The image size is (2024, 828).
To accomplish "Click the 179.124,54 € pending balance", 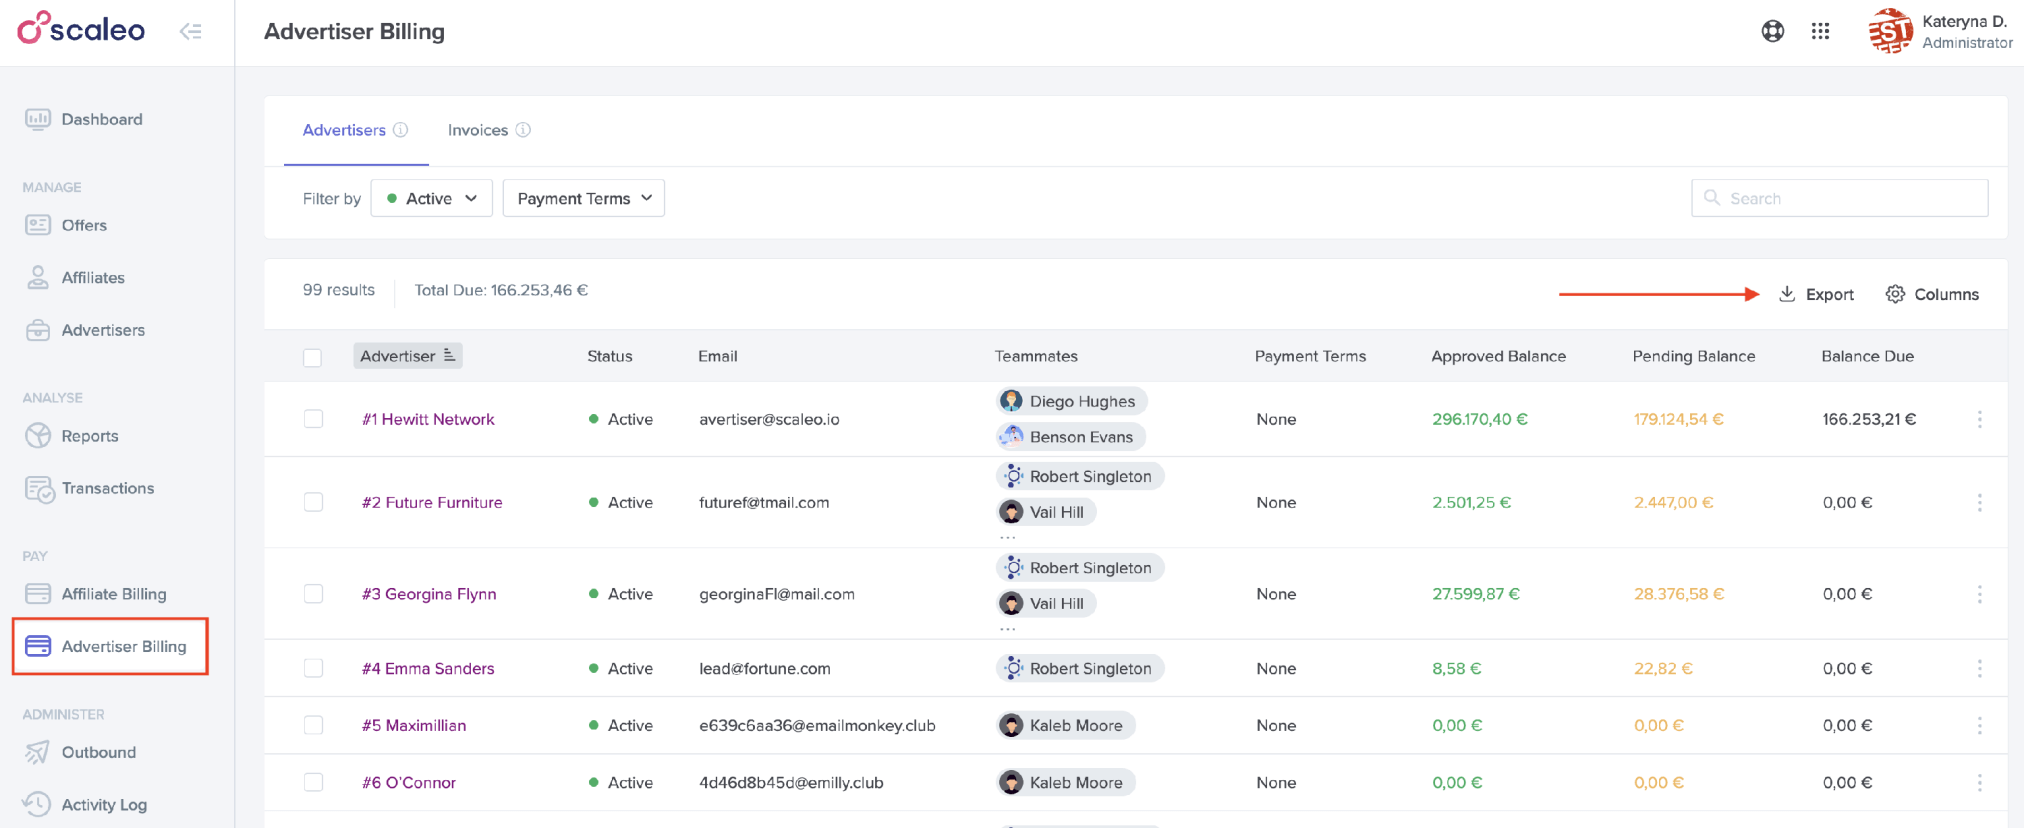I will (1679, 419).
